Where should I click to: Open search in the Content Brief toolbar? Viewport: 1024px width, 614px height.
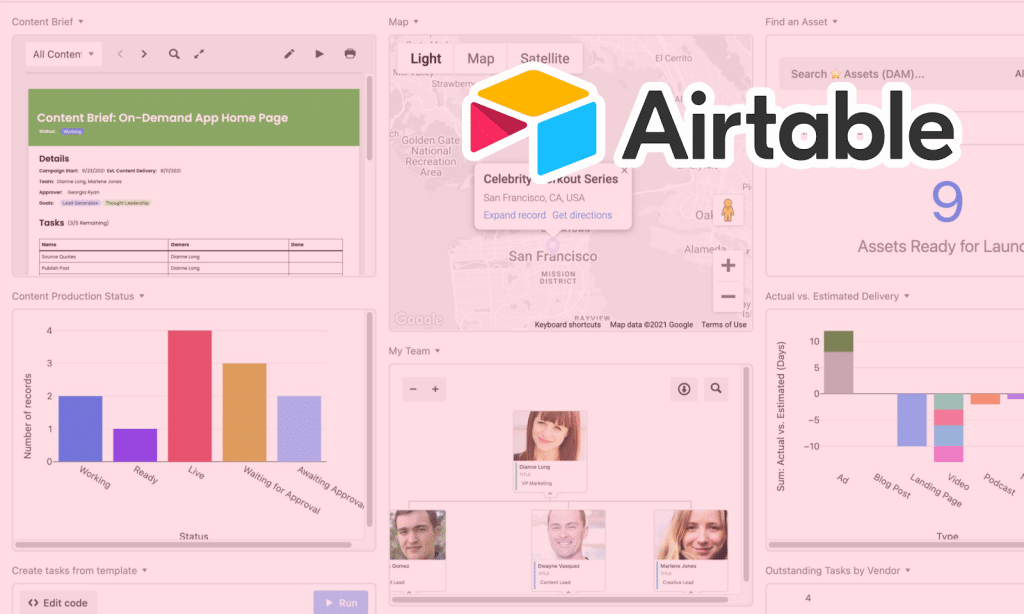174,54
